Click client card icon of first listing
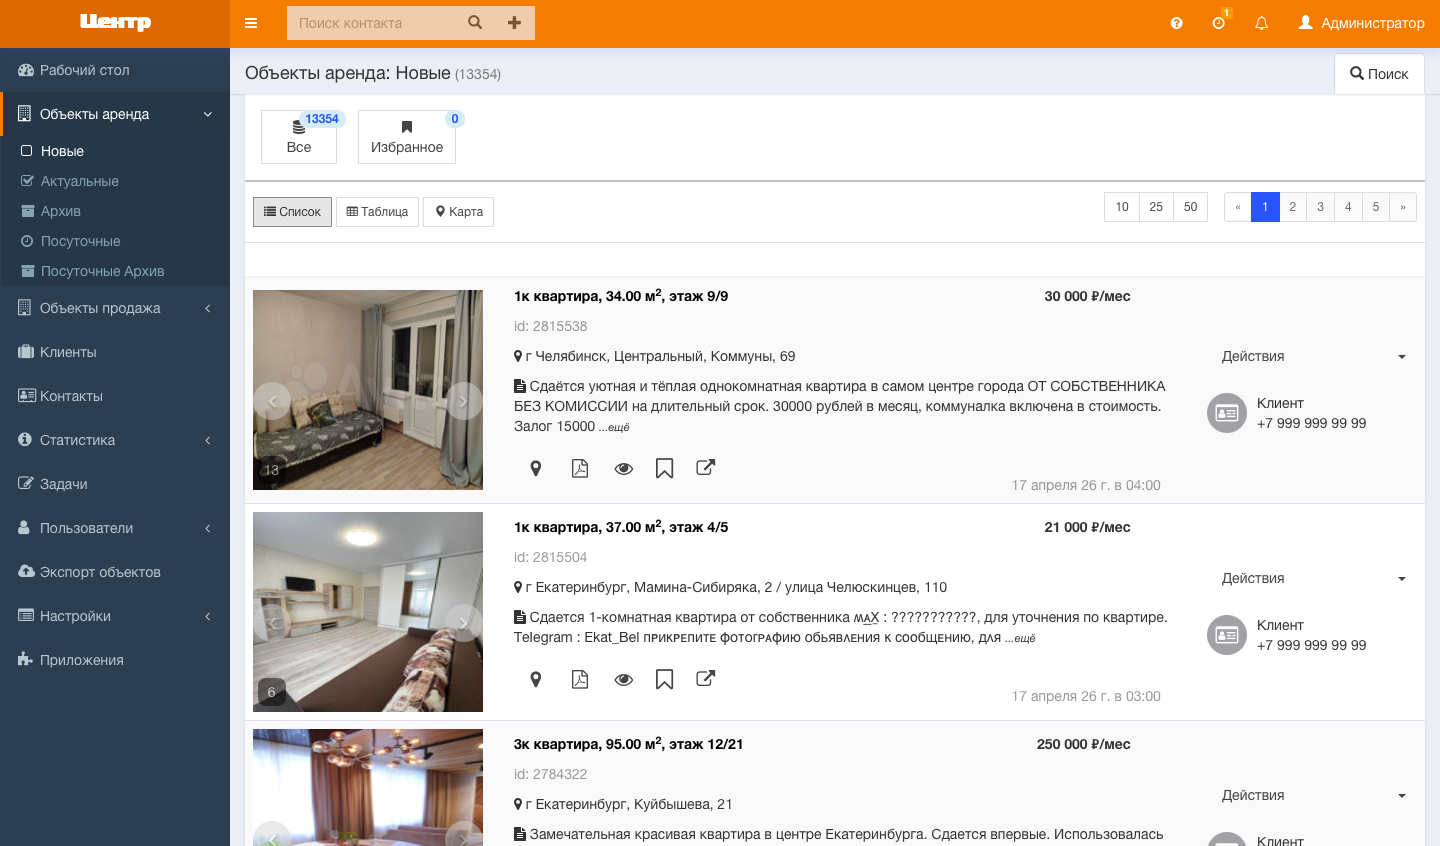1440x846 pixels. pos(1226,413)
